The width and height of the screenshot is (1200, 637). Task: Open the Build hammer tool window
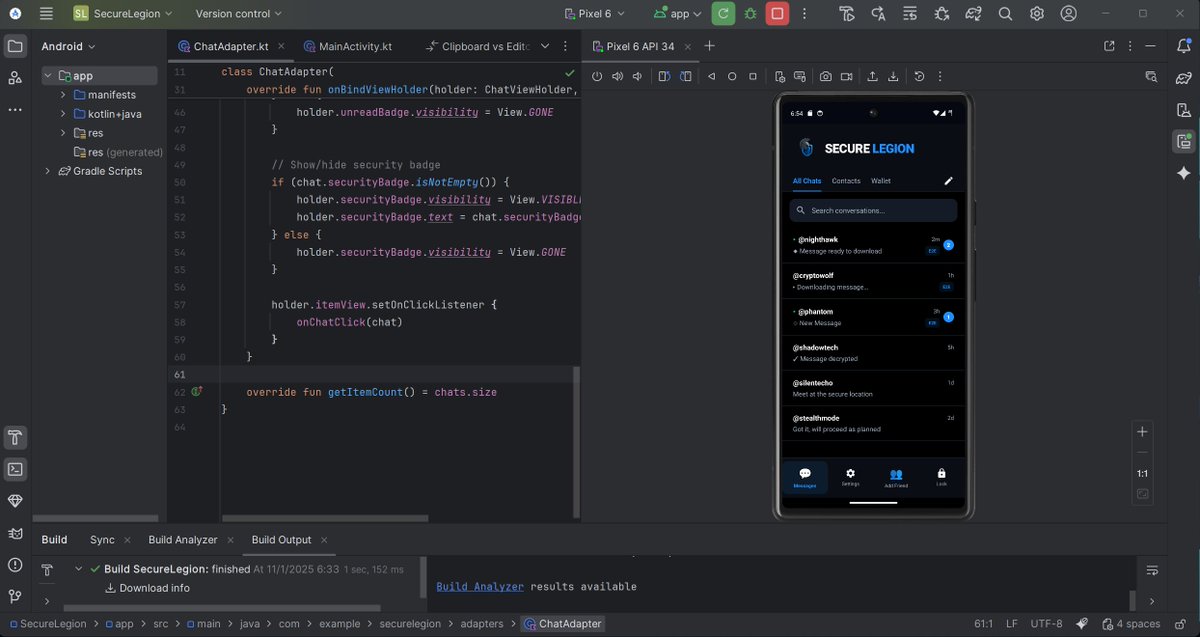tap(15, 437)
